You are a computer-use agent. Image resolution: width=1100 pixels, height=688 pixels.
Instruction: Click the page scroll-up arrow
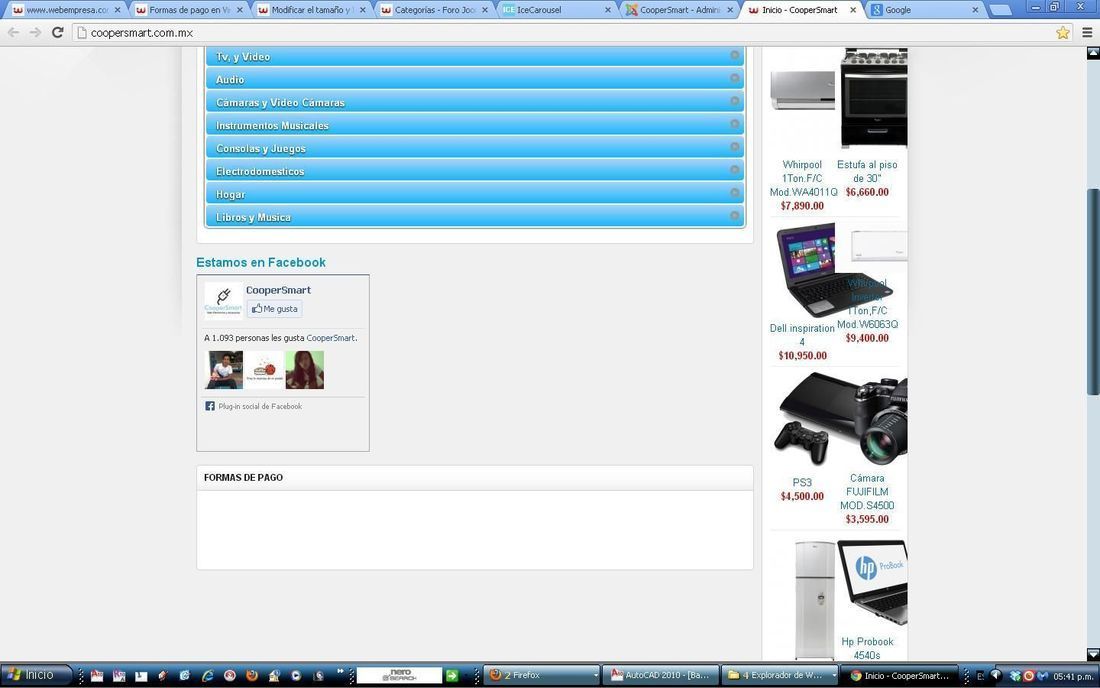click(x=1093, y=53)
